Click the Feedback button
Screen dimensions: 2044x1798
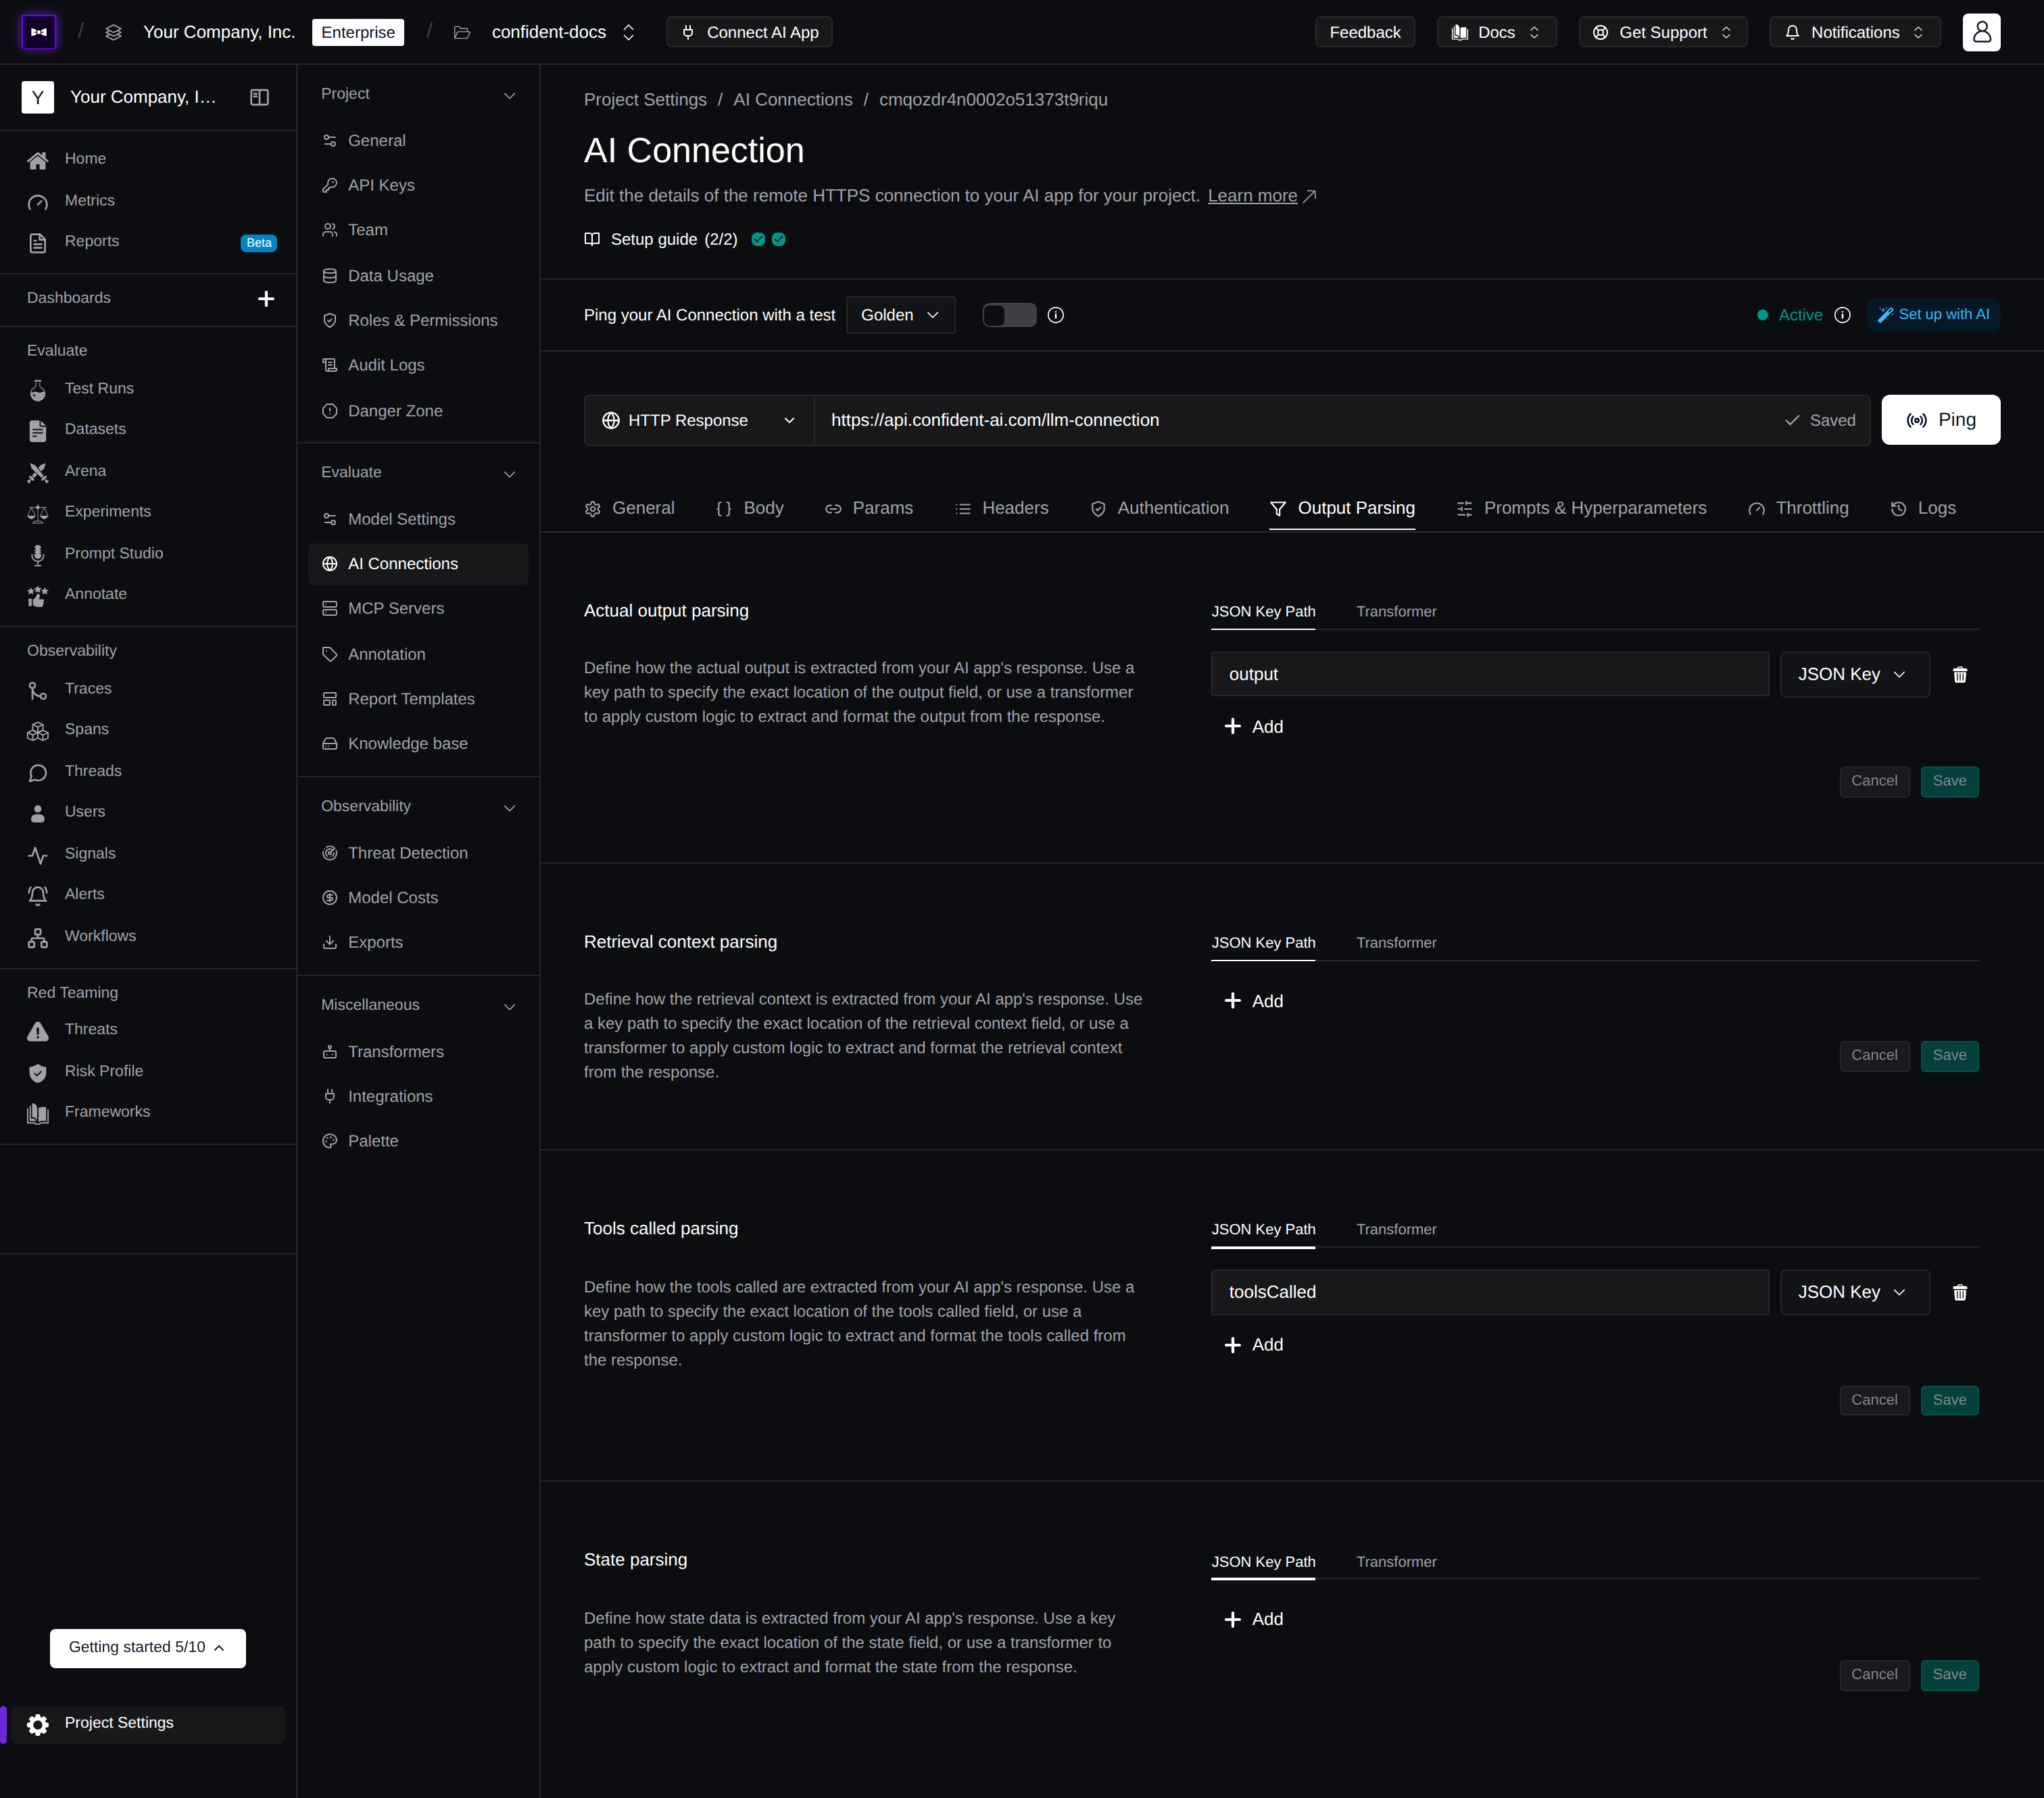pyautogui.click(x=1364, y=32)
